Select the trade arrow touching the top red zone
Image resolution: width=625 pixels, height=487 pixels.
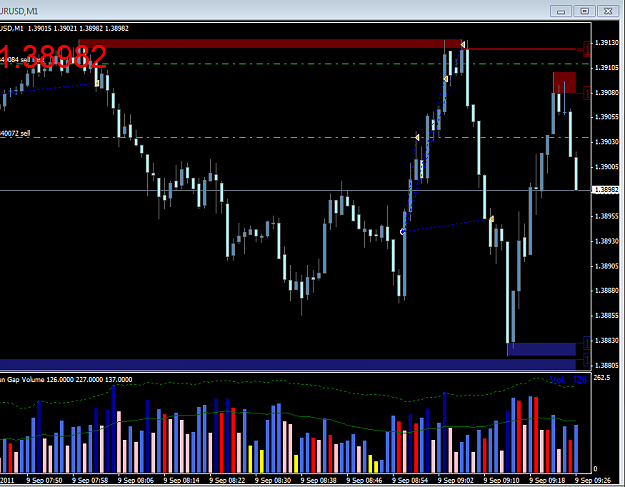[463, 45]
